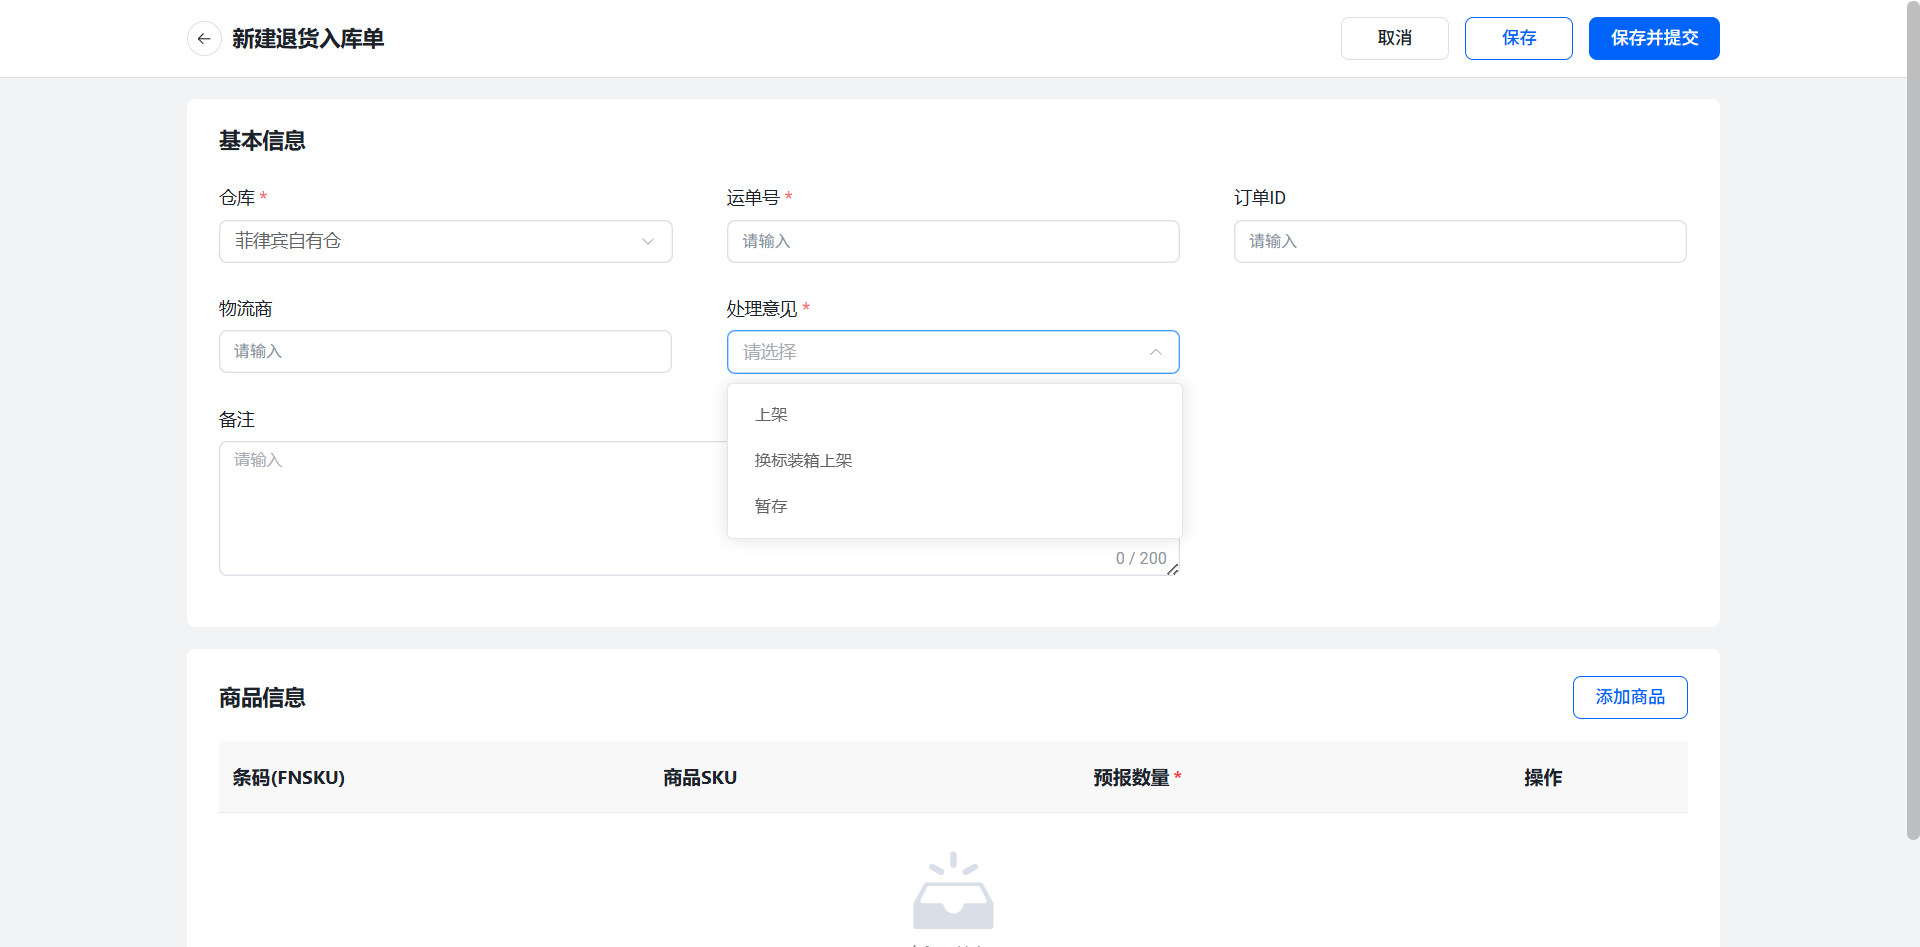Click the 仓库 dropdown chevron arrow
The image size is (1920, 947).
tap(647, 242)
